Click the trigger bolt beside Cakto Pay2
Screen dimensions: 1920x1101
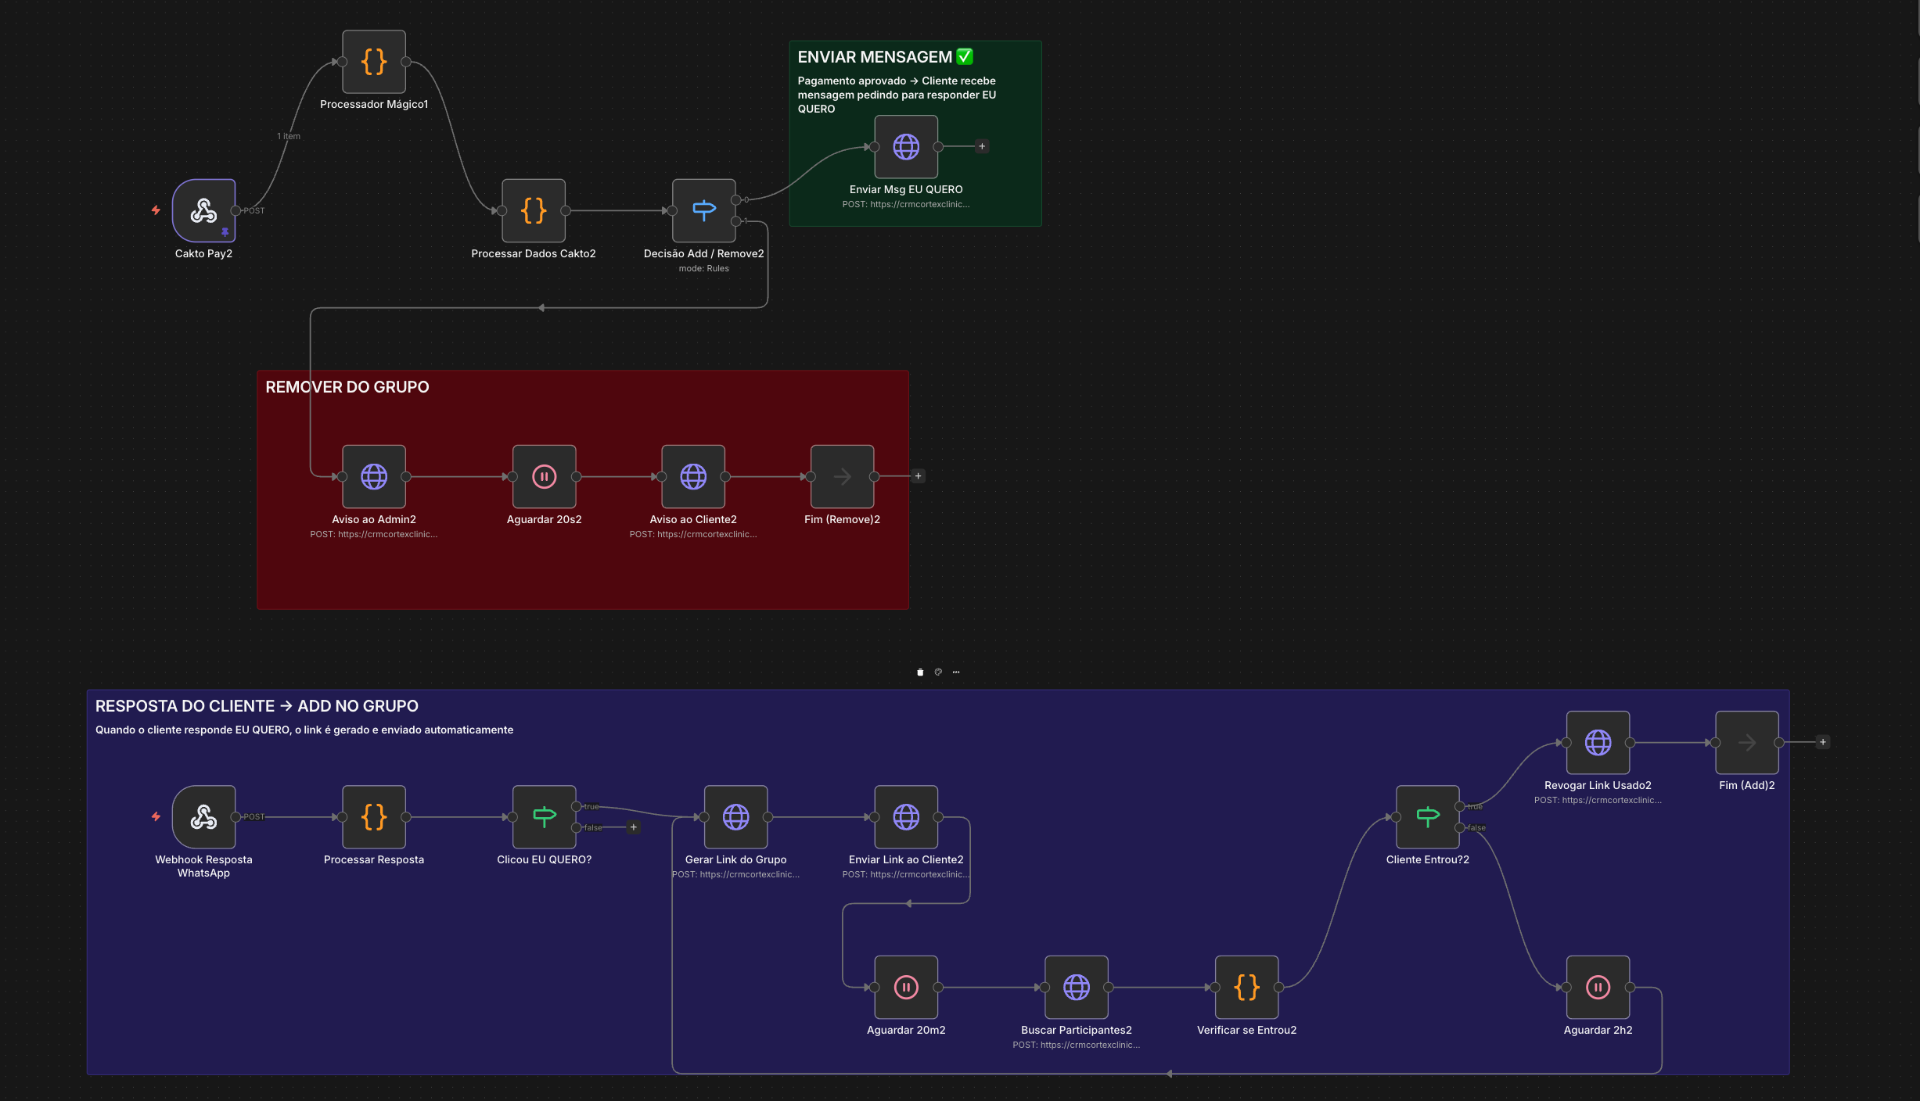[156, 210]
